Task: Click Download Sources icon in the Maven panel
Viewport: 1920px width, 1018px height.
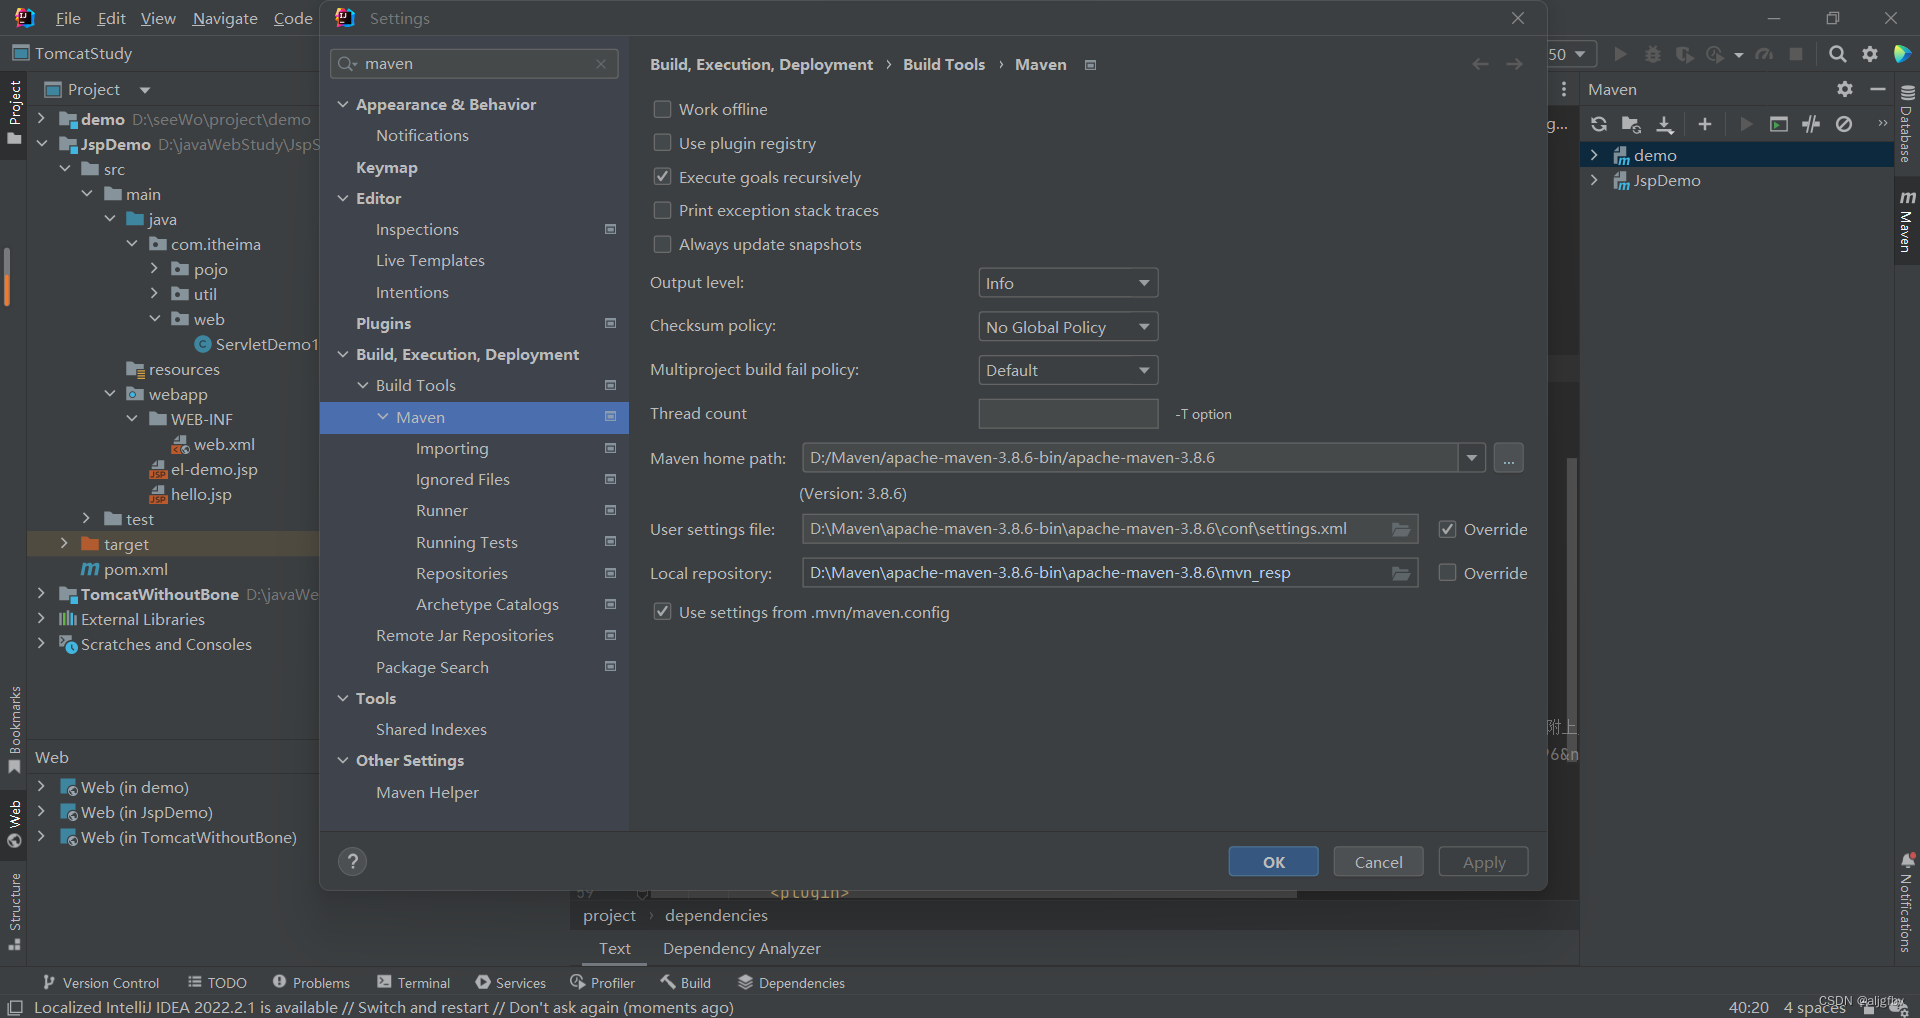Action: pos(1664,124)
